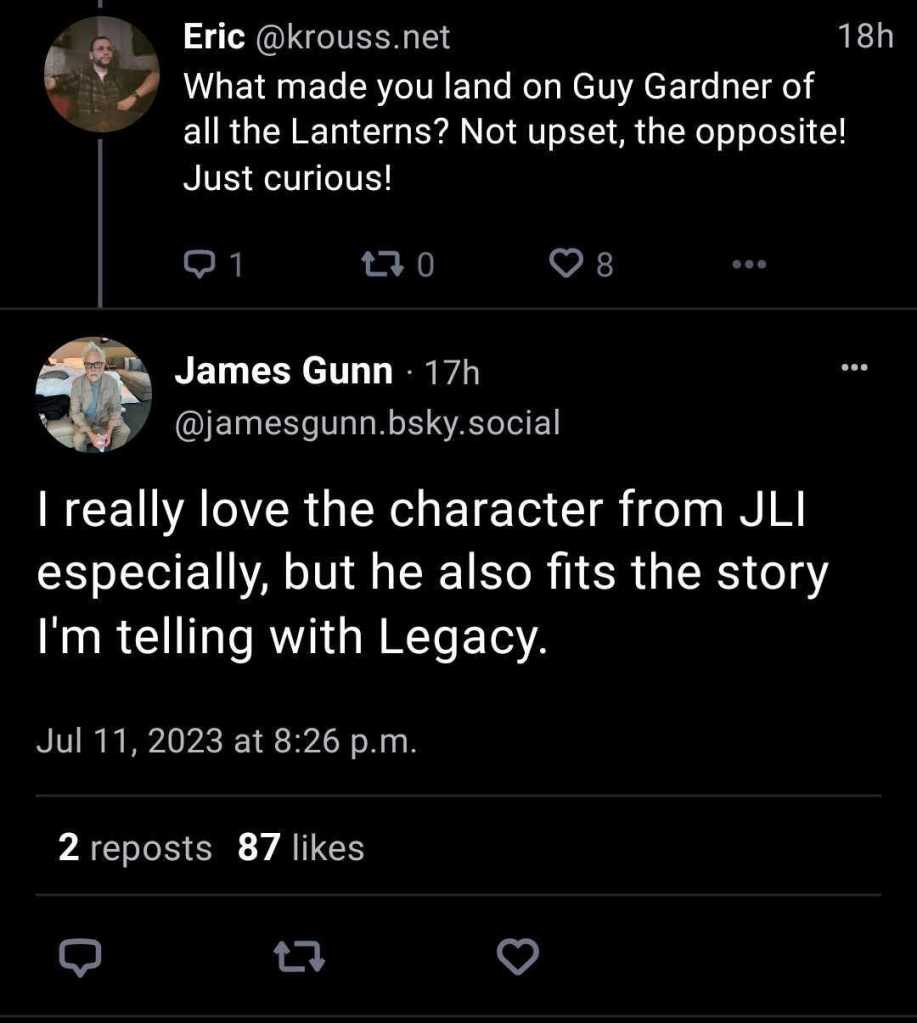The image size is (917, 1023).
Task: View the 87 likes list
Action: click(x=301, y=848)
